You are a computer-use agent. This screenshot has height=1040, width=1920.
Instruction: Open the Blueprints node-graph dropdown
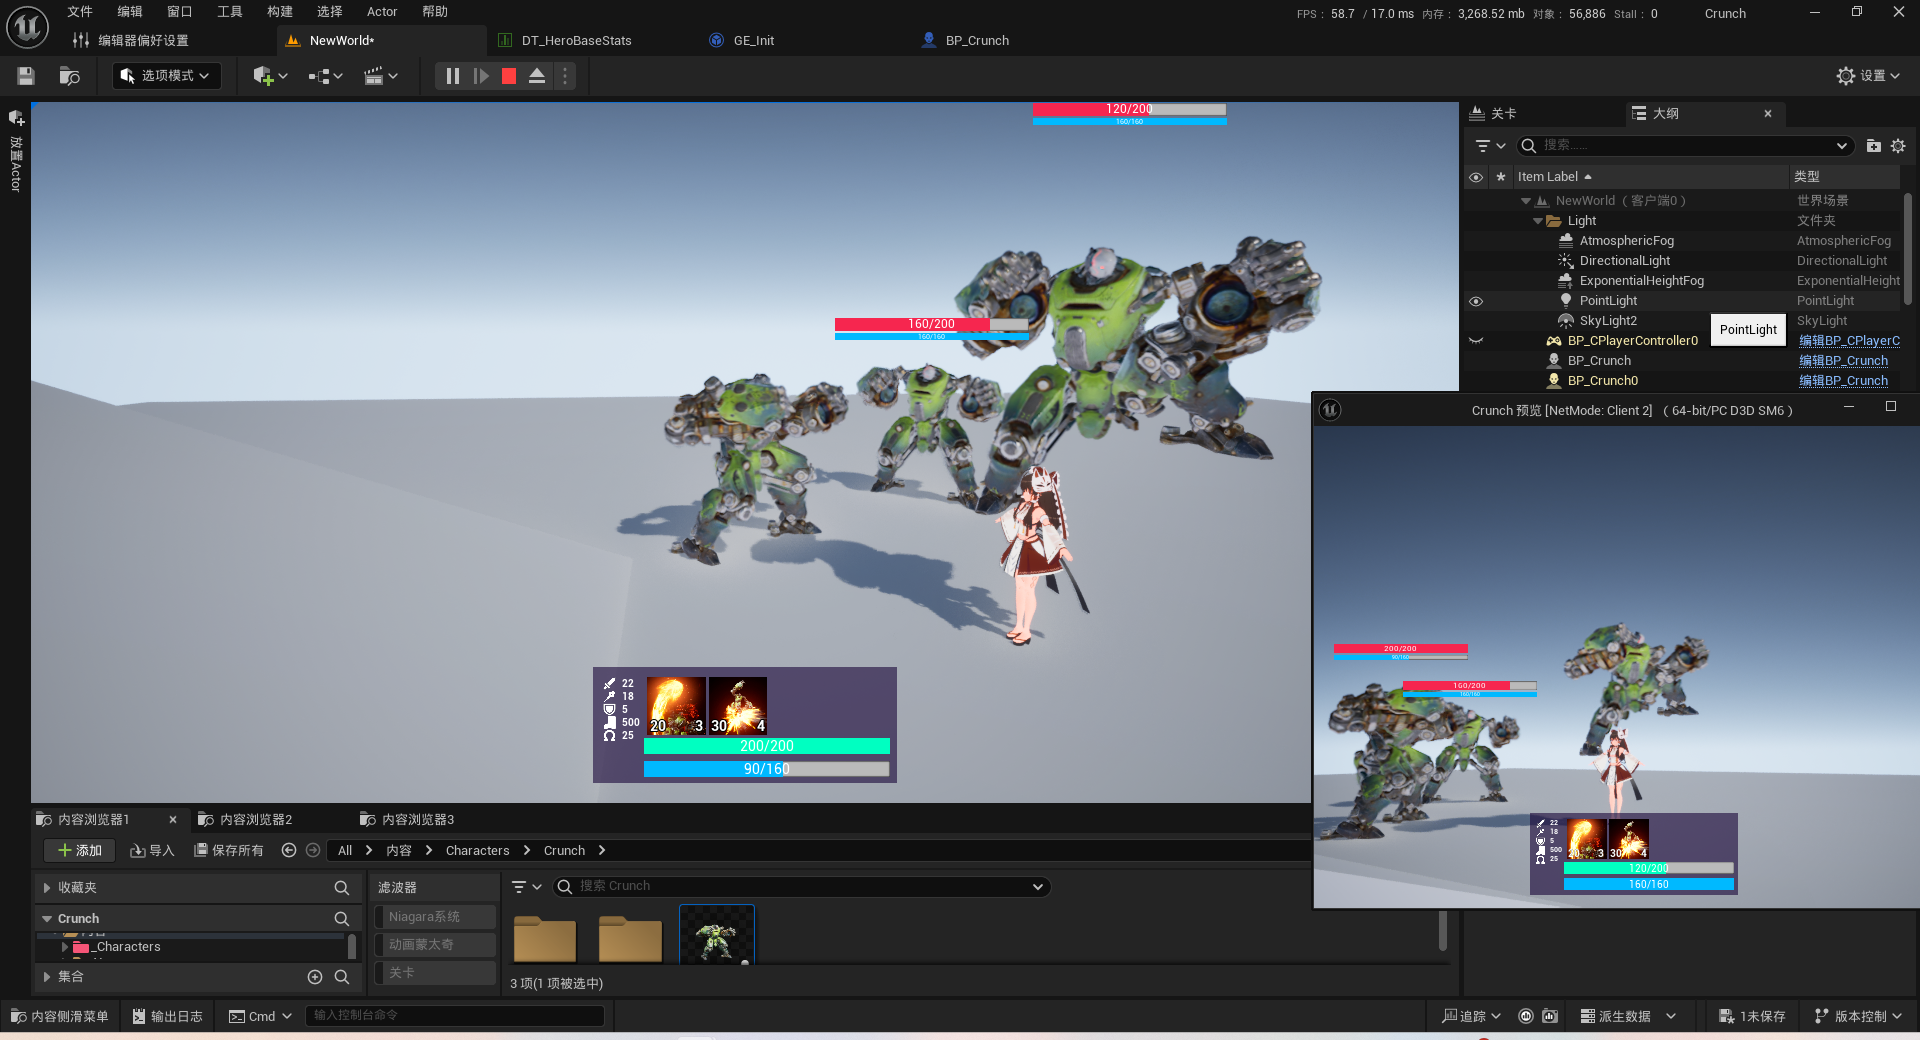[x=325, y=76]
